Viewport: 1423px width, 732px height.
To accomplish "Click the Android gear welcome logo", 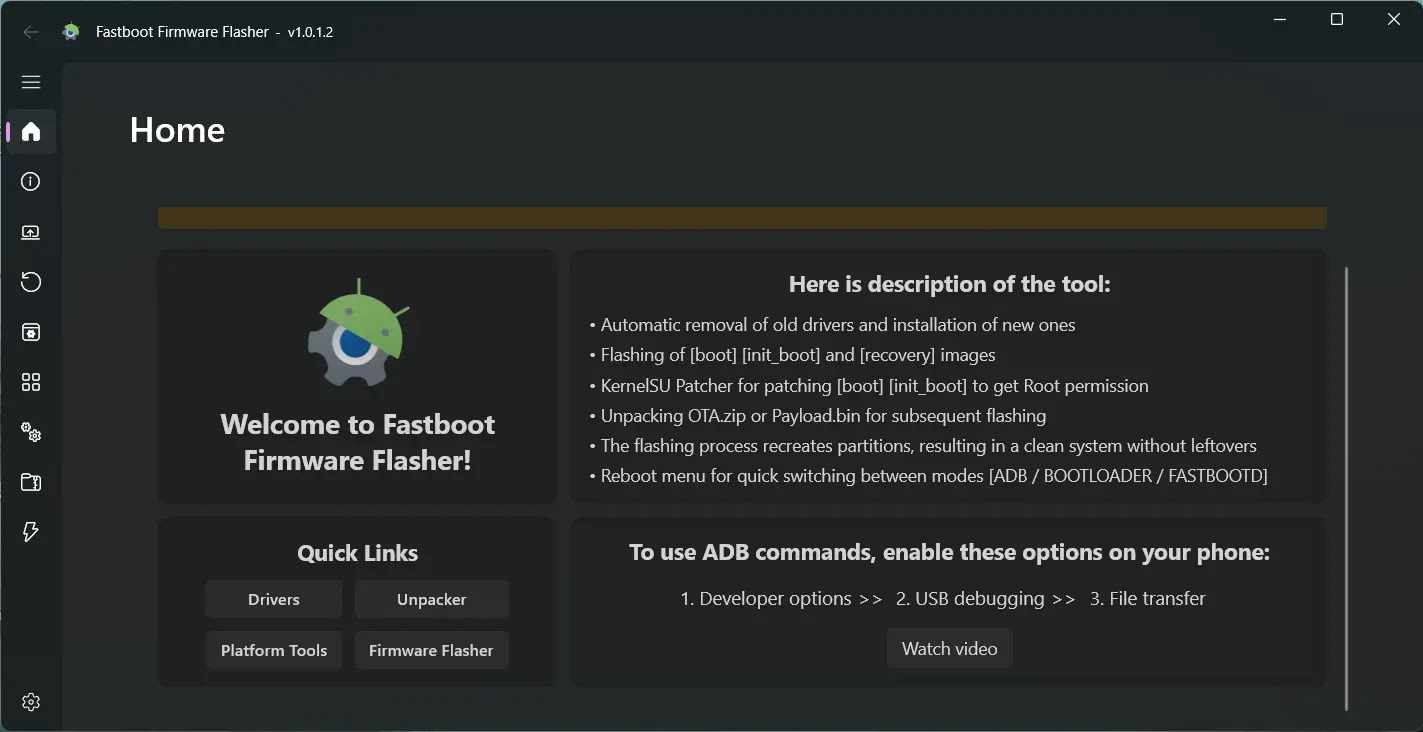I will tap(357, 333).
